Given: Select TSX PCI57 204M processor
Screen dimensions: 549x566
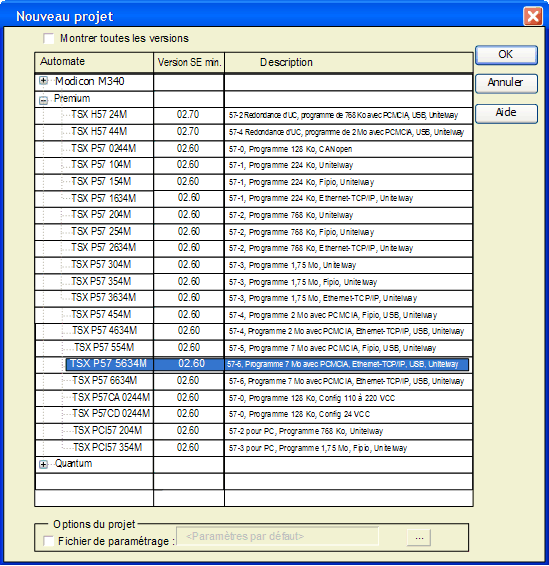Looking at the screenshot, I should coord(108,430).
